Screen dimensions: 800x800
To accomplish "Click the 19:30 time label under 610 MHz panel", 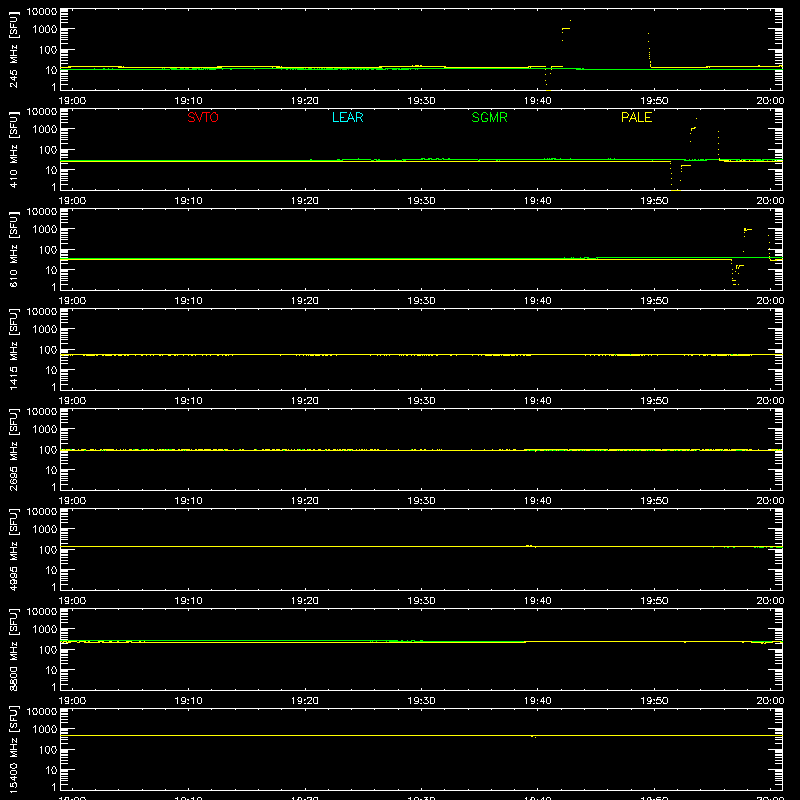I will point(421,301).
